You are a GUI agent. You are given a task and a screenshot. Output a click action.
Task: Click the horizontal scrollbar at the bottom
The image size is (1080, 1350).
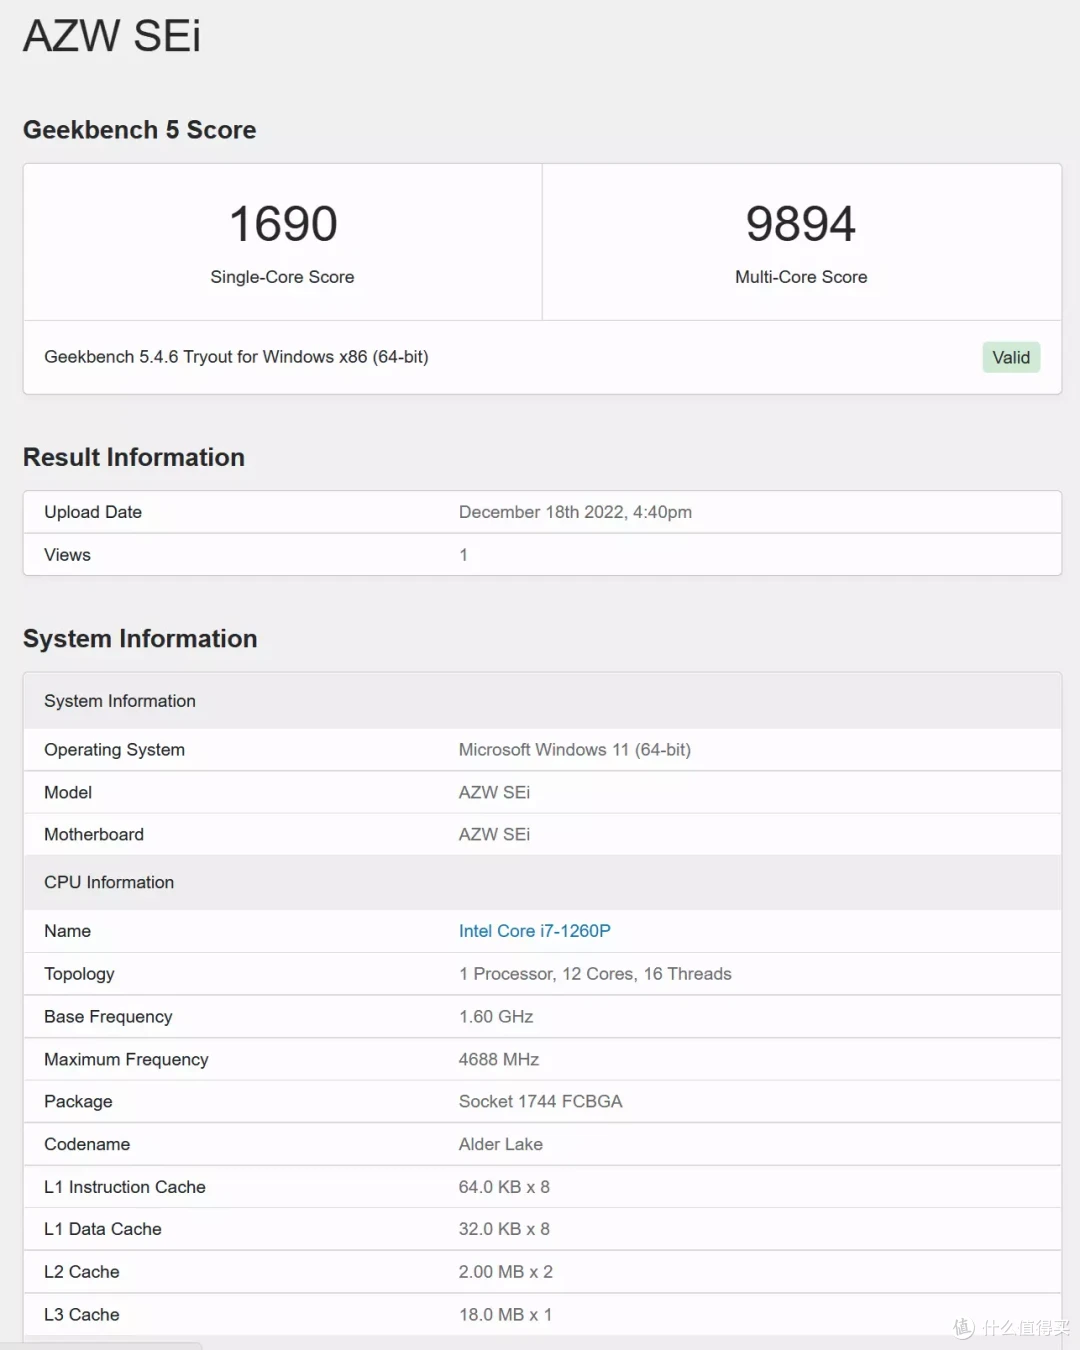(x=110, y=1344)
